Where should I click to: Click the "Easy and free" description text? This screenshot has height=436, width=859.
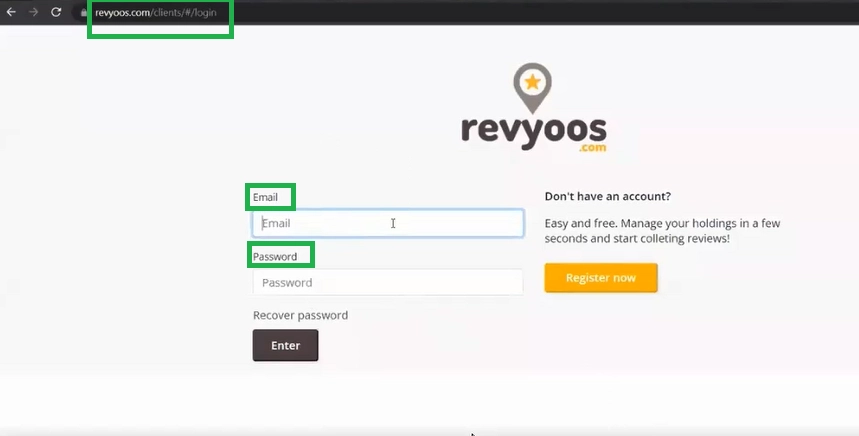click(662, 231)
